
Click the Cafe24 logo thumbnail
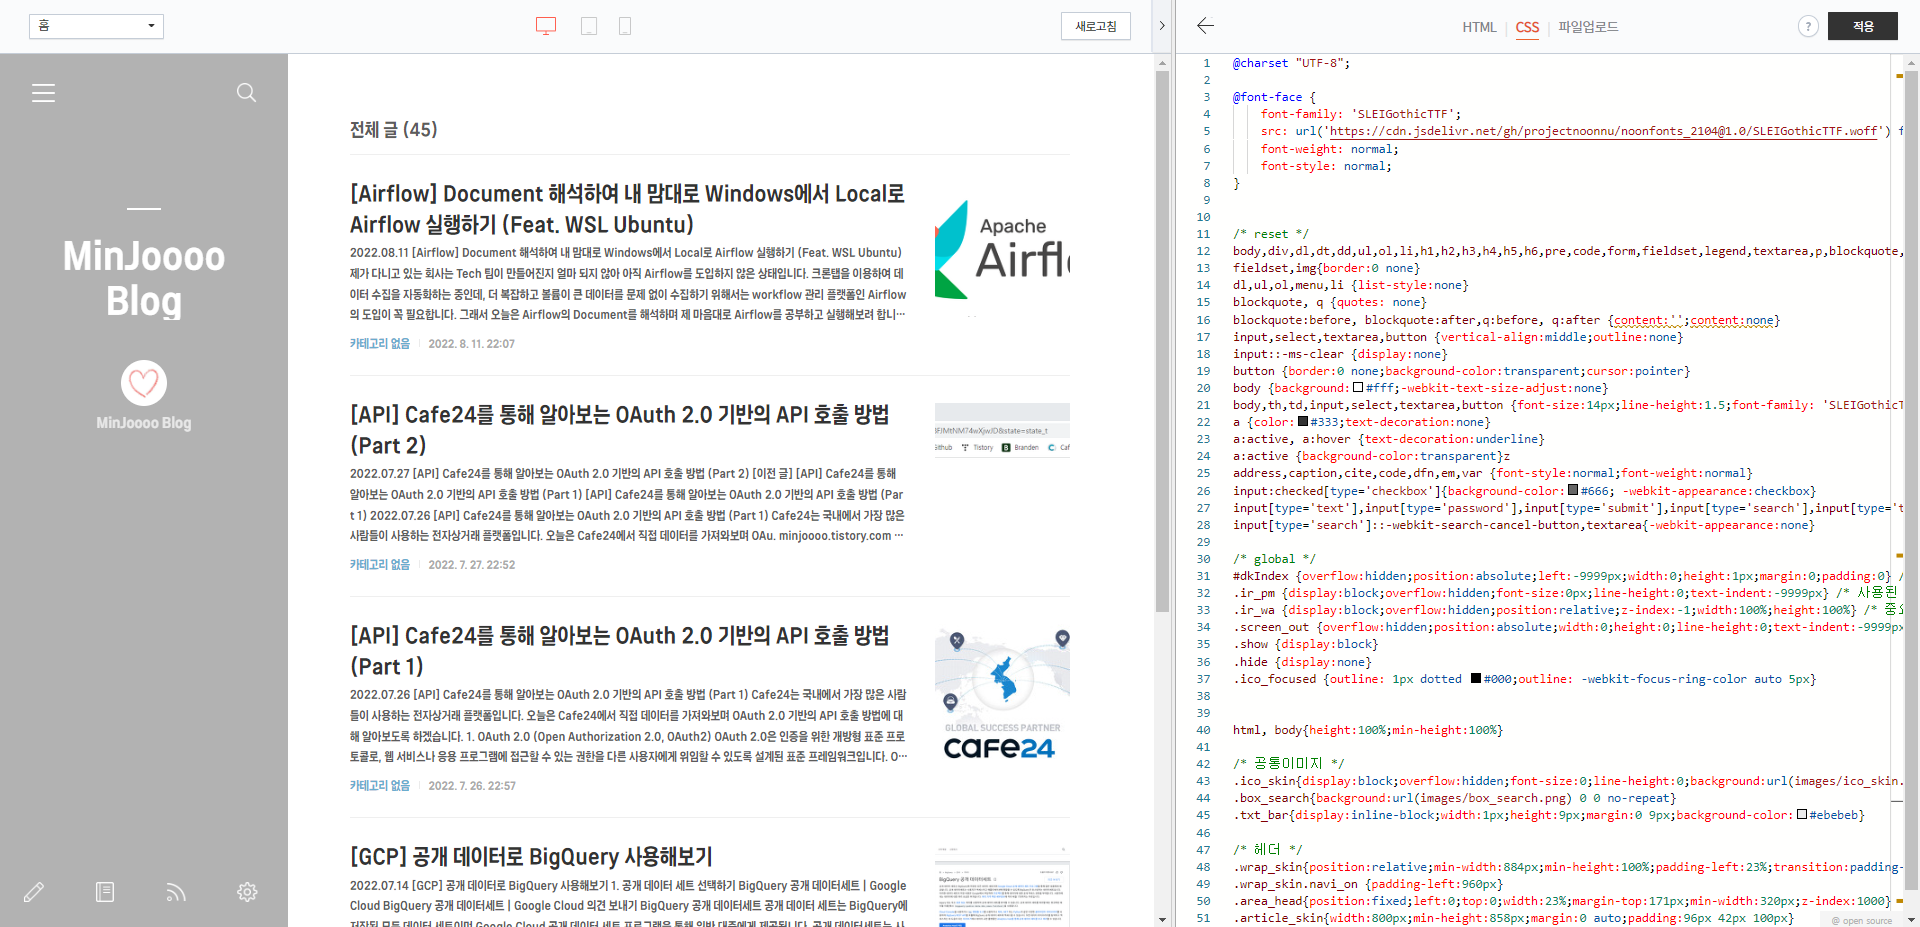1002,692
